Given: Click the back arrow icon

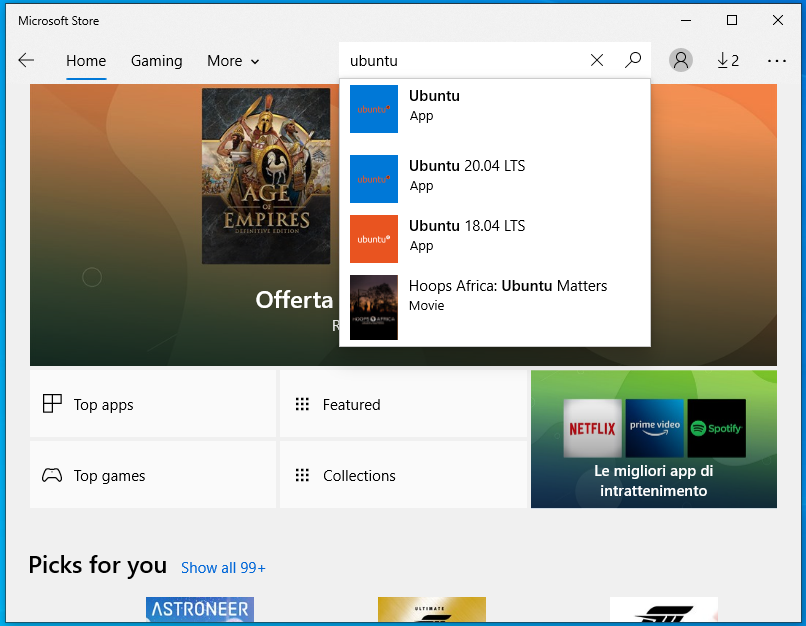Looking at the screenshot, I should click(x=26, y=60).
